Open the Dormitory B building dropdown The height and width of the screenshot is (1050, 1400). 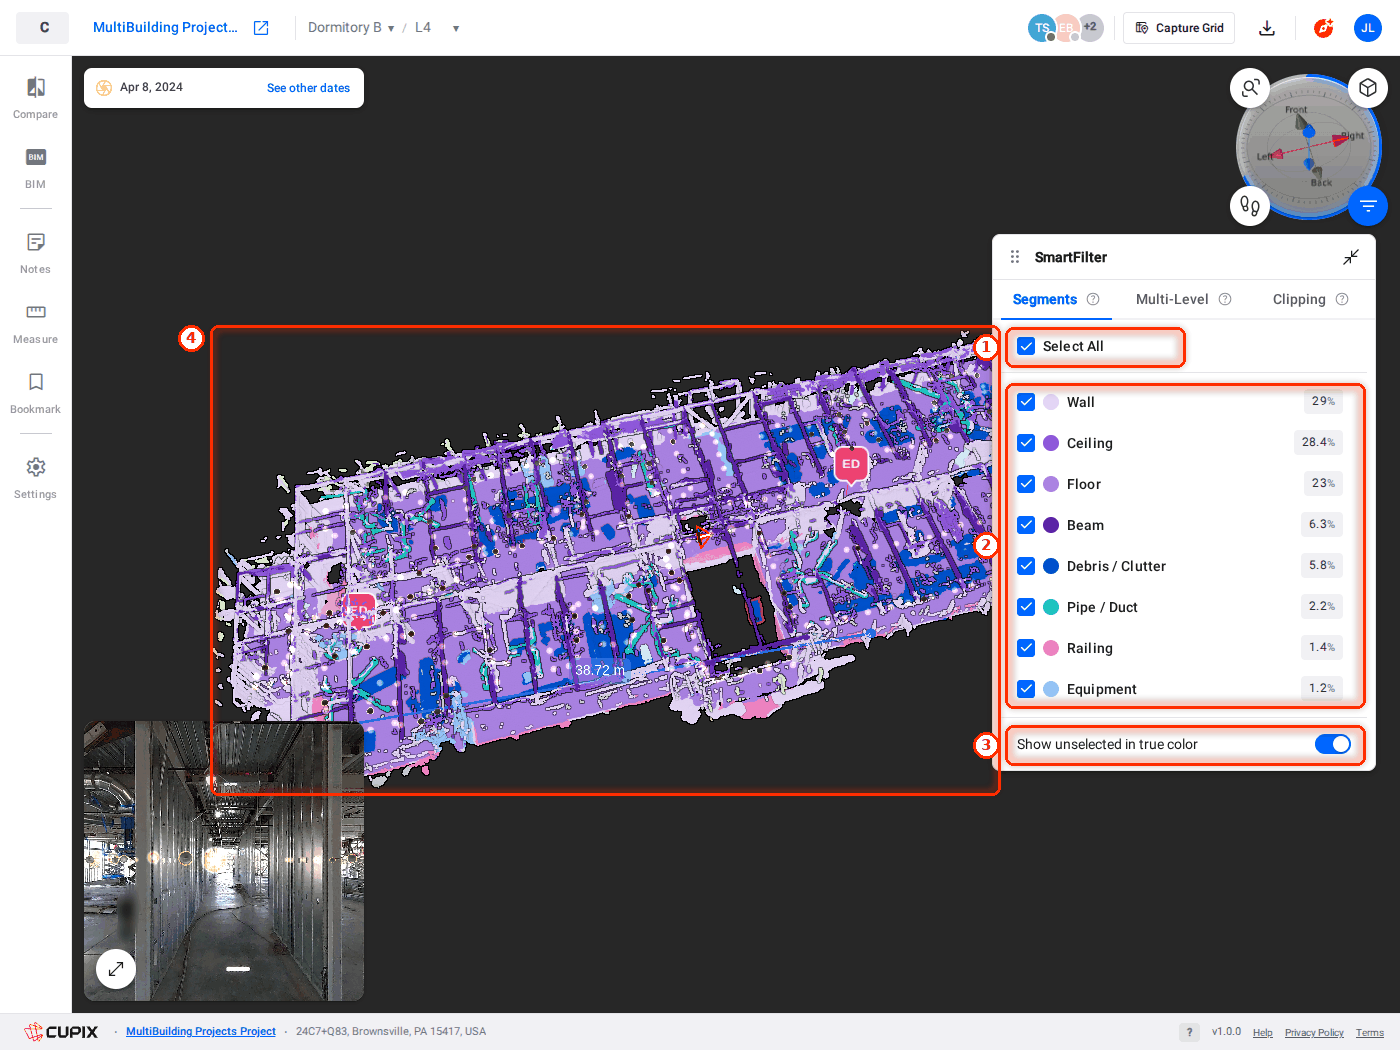351,28
